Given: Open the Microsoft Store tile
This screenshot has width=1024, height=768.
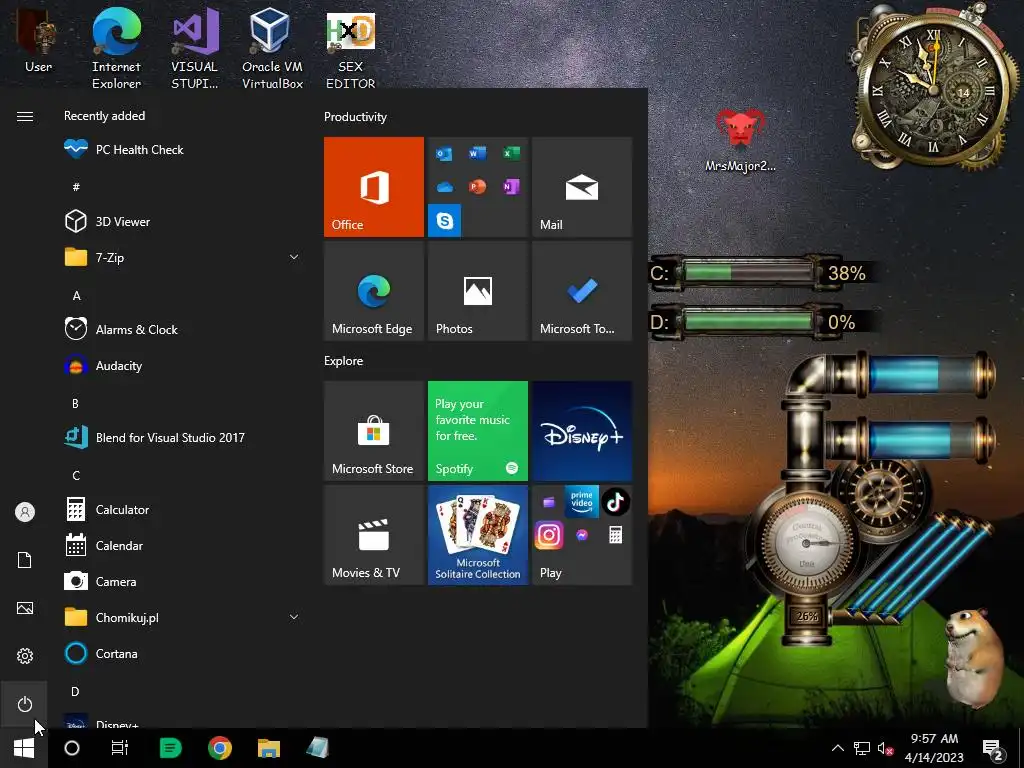Looking at the screenshot, I should coord(374,431).
